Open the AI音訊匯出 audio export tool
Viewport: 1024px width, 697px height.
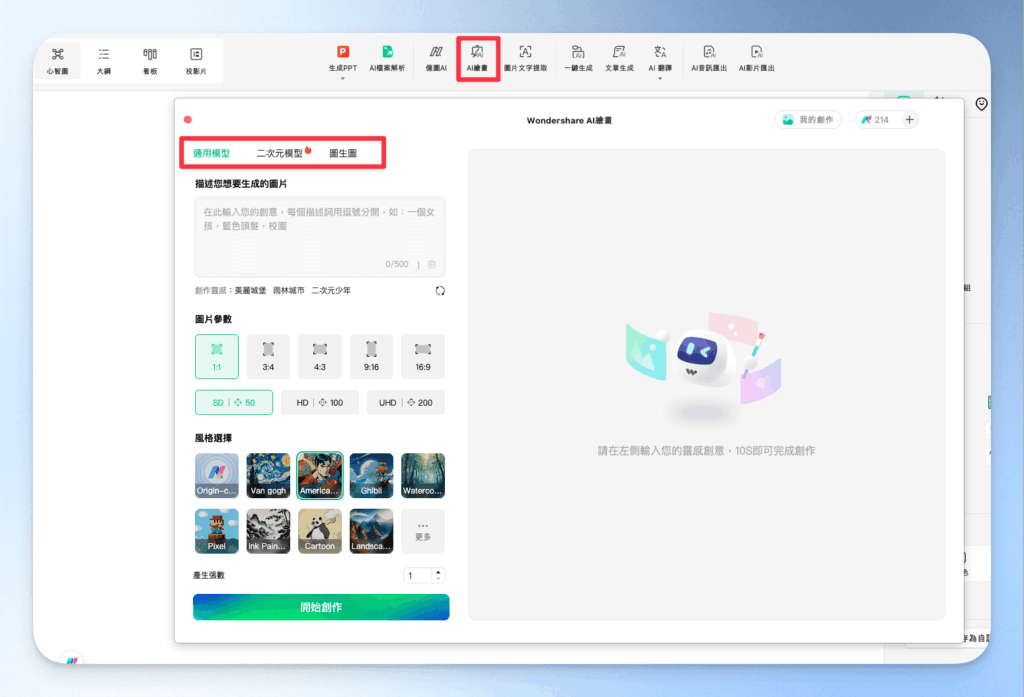(x=709, y=58)
